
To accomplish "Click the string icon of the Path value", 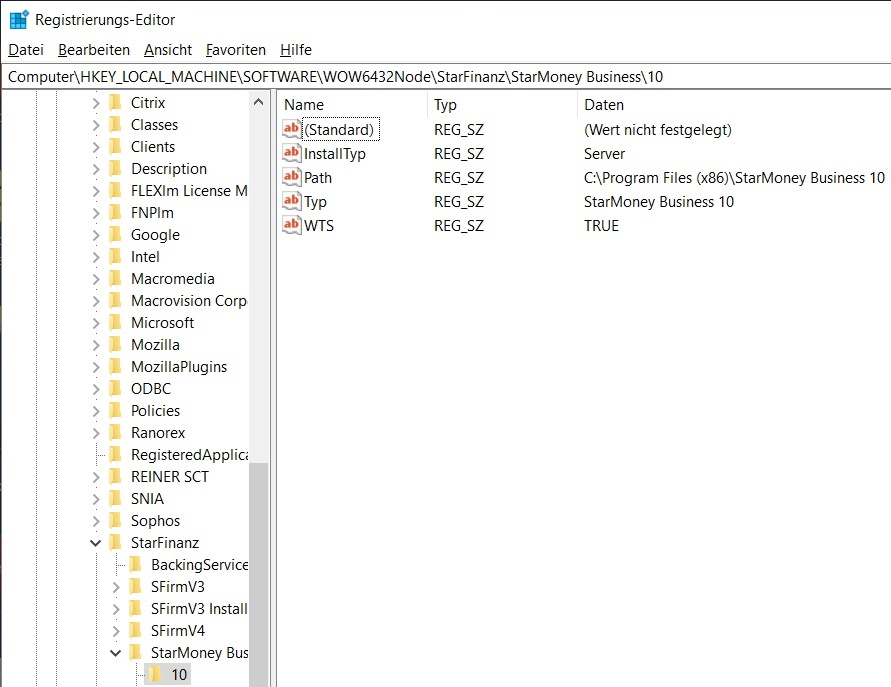I will [x=292, y=177].
